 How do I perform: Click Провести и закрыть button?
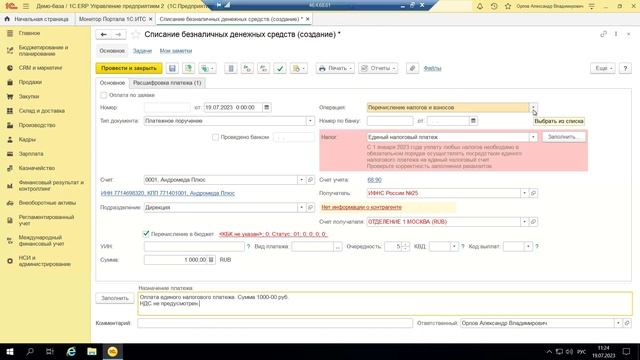pos(129,68)
